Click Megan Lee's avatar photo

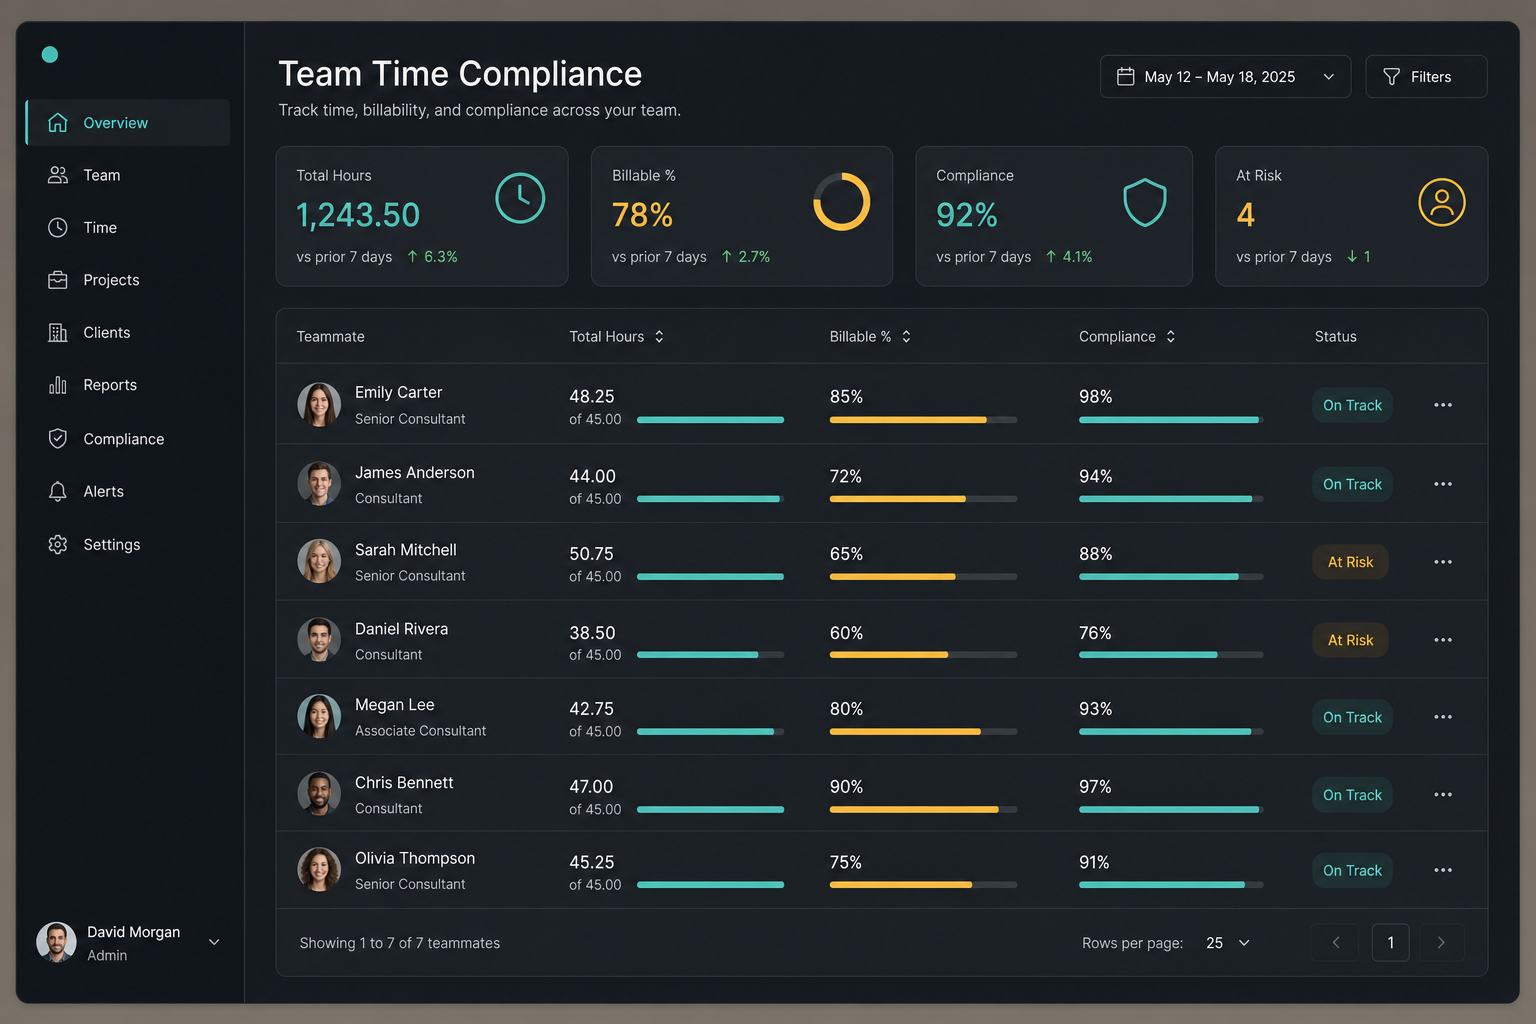click(319, 717)
